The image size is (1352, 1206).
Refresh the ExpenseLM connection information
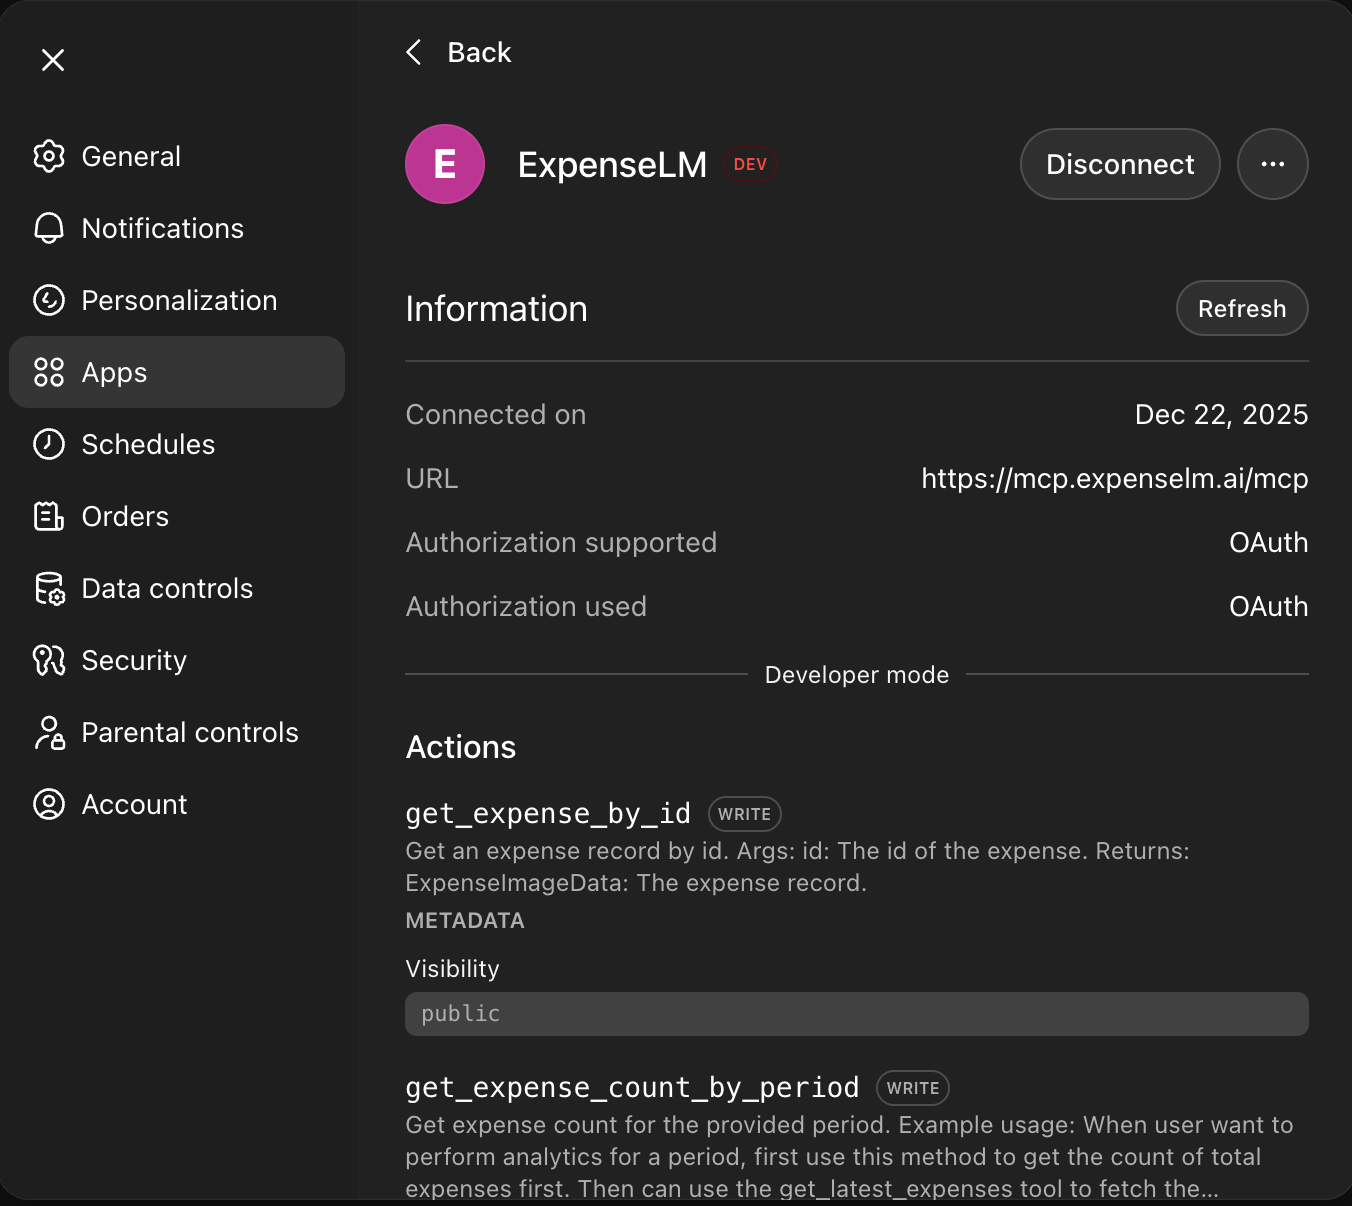(x=1242, y=308)
